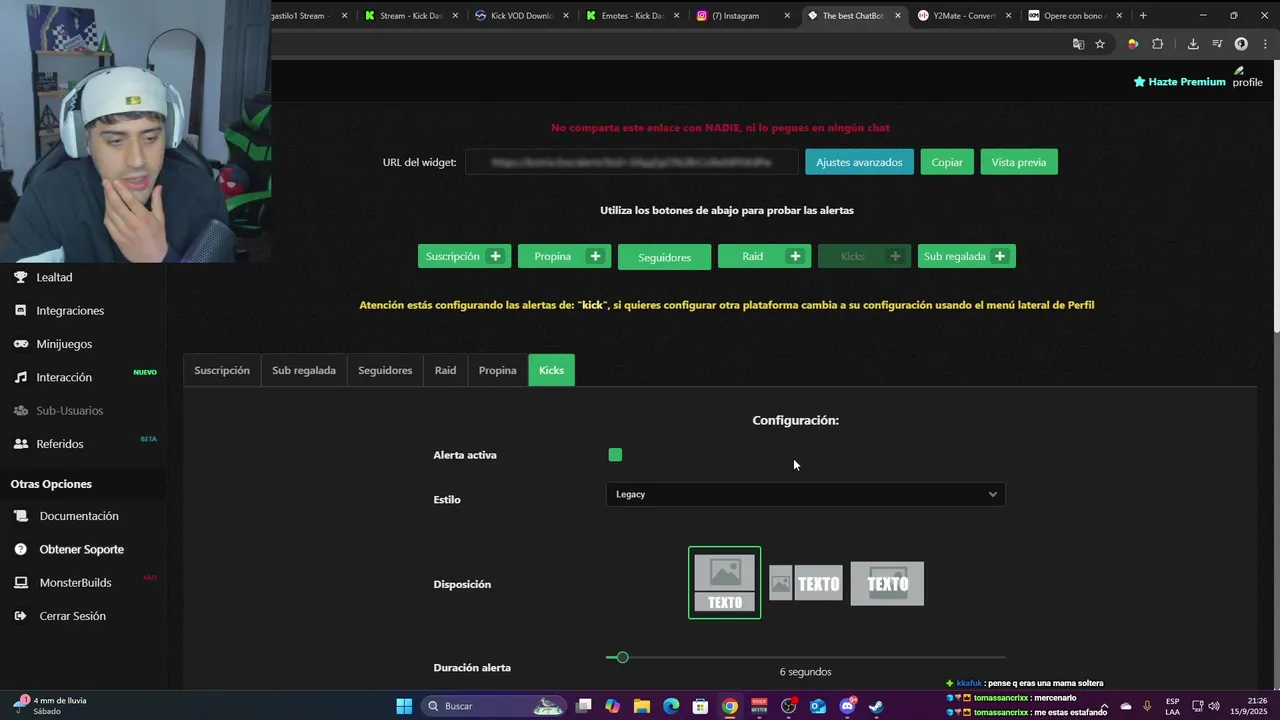Open Discord from the taskbar

click(x=847, y=706)
